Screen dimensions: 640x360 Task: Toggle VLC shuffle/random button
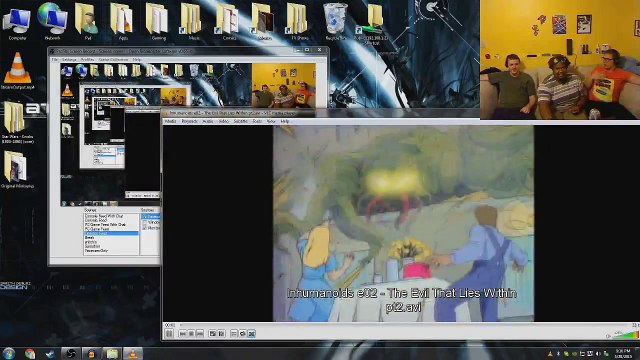pyautogui.click(x=252, y=334)
